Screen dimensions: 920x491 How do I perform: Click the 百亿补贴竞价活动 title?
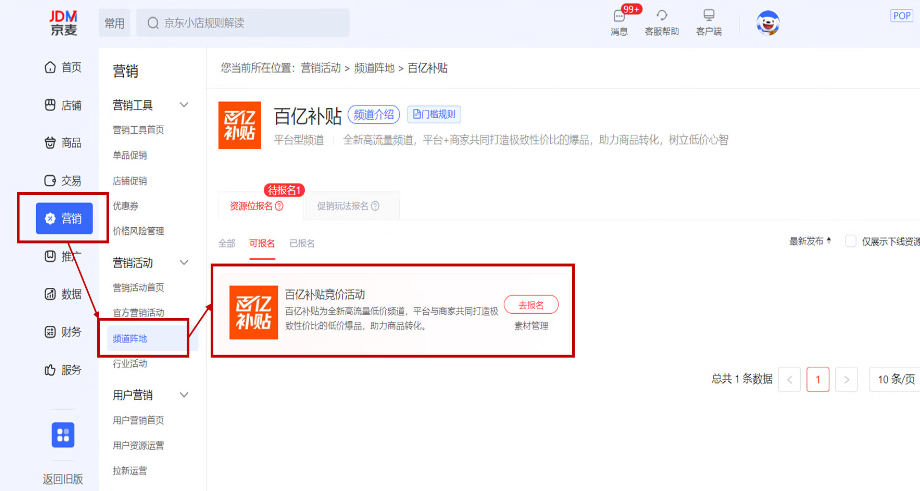[x=325, y=294]
